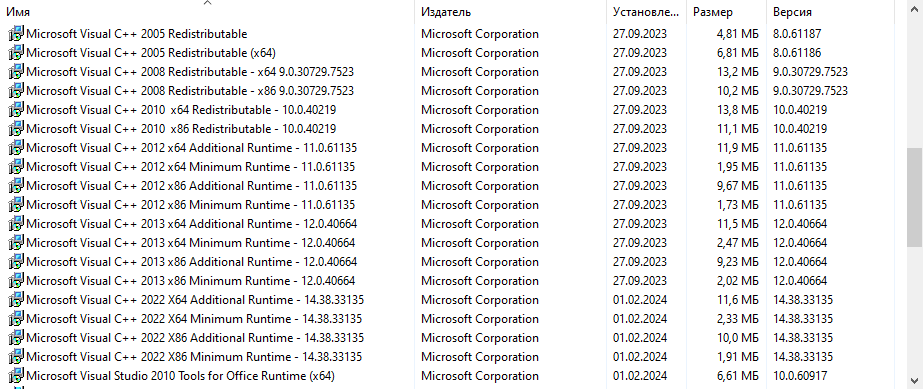Select Visual C++ 2022 X86 Additional Runtime row
This screenshot has height=389, width=923.
[447, 338]
